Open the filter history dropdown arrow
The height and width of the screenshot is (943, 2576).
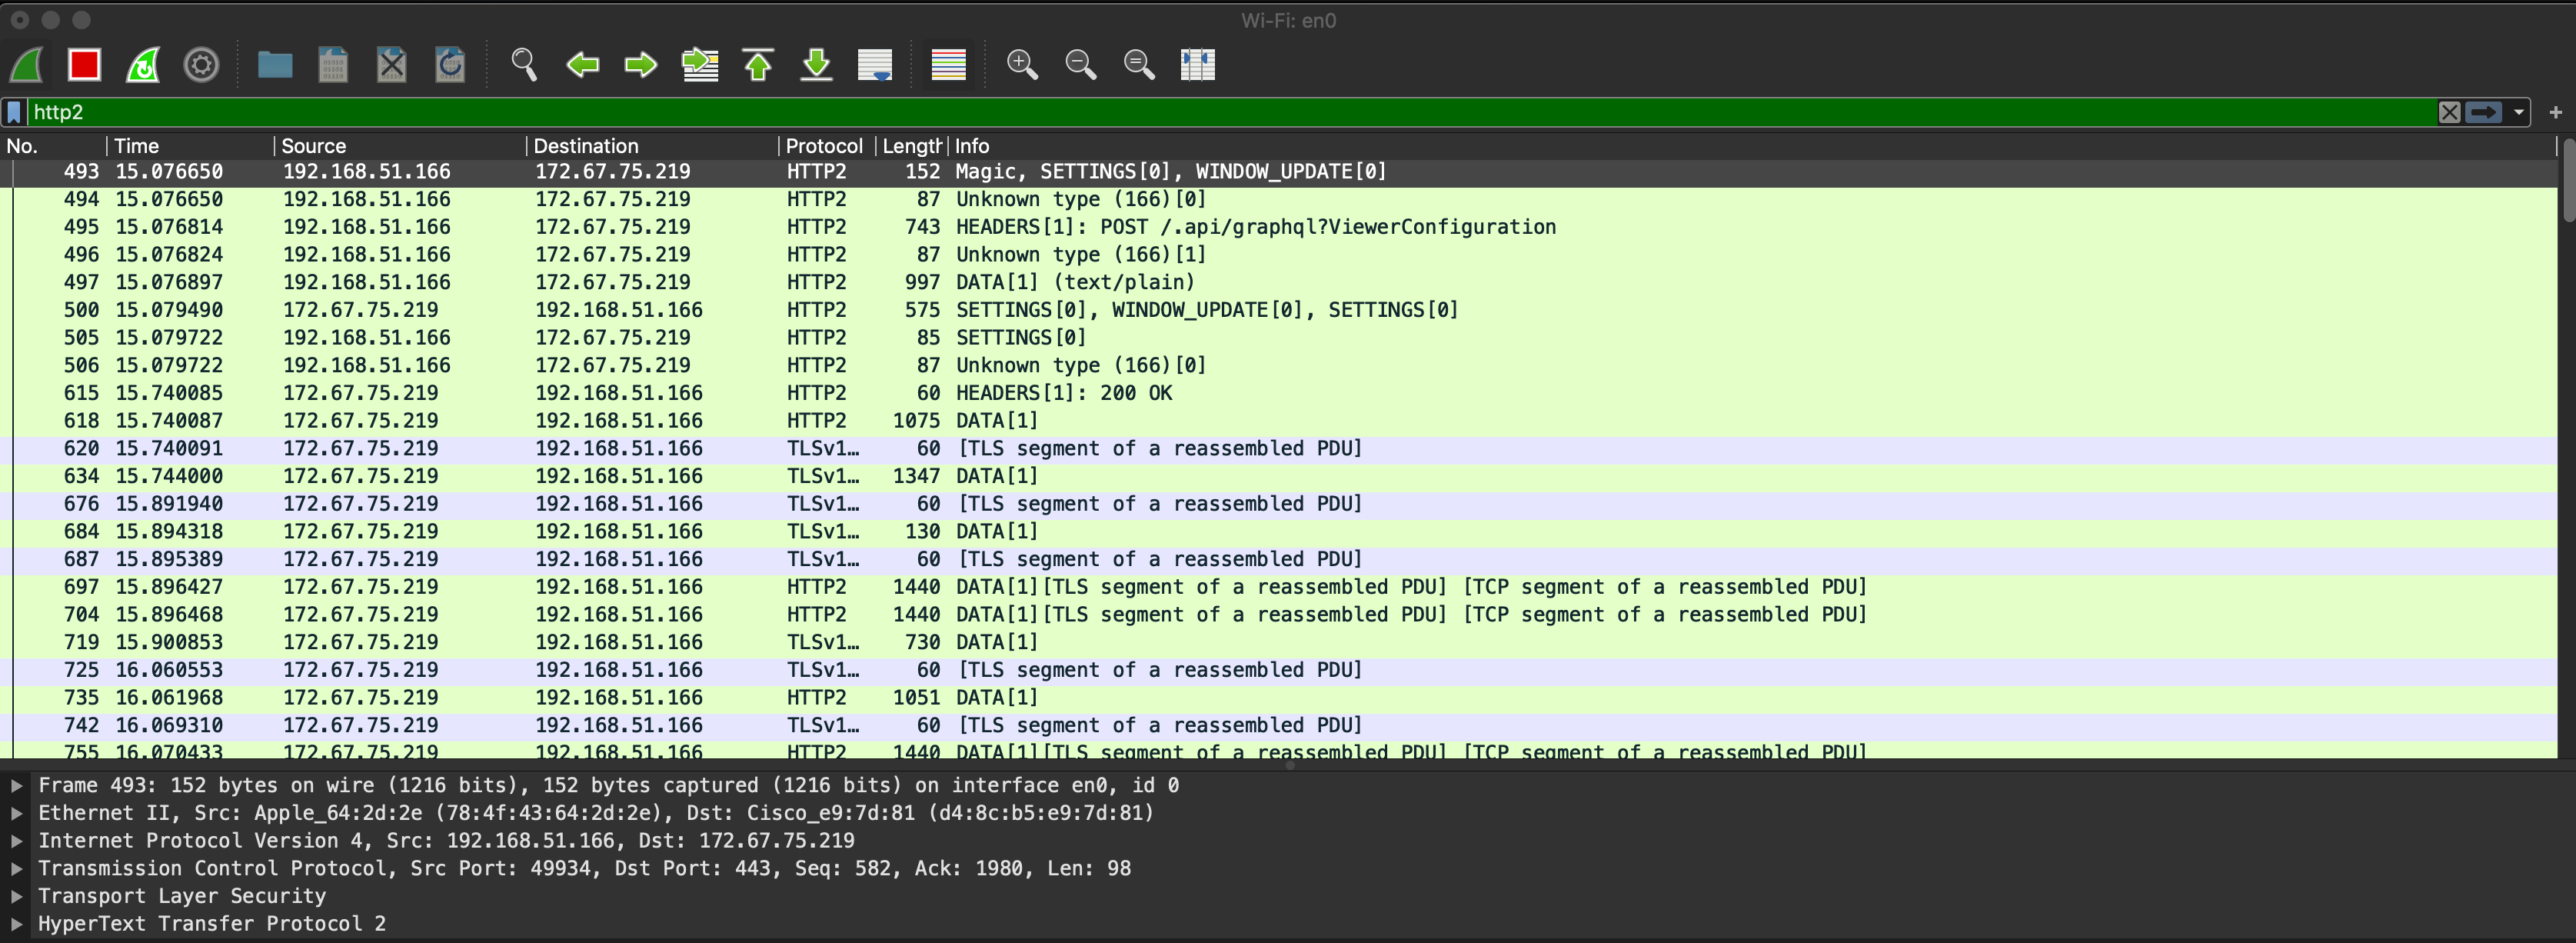pyautogui.click(x=2519, y=112)
